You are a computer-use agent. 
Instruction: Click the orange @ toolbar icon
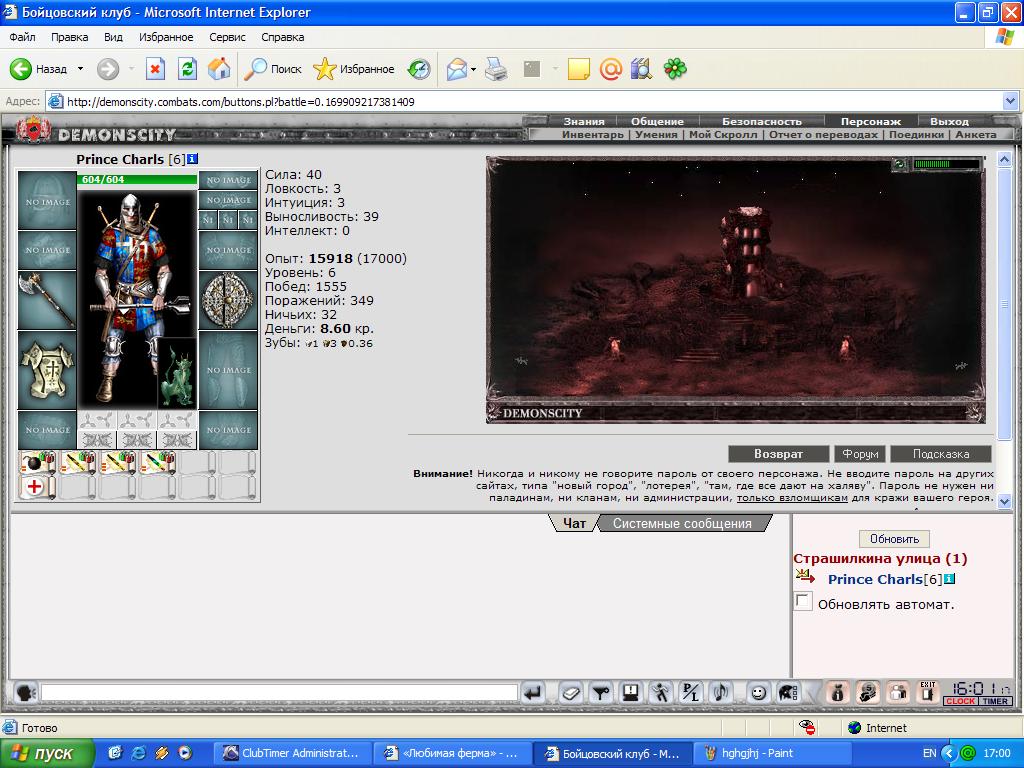(x=611, y=69)
